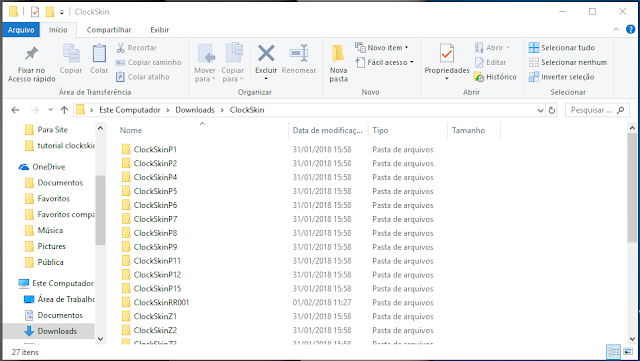Open the Abrir dropdown in the ribbon
The height and width of the screenshot is (361, 640).
492,48
